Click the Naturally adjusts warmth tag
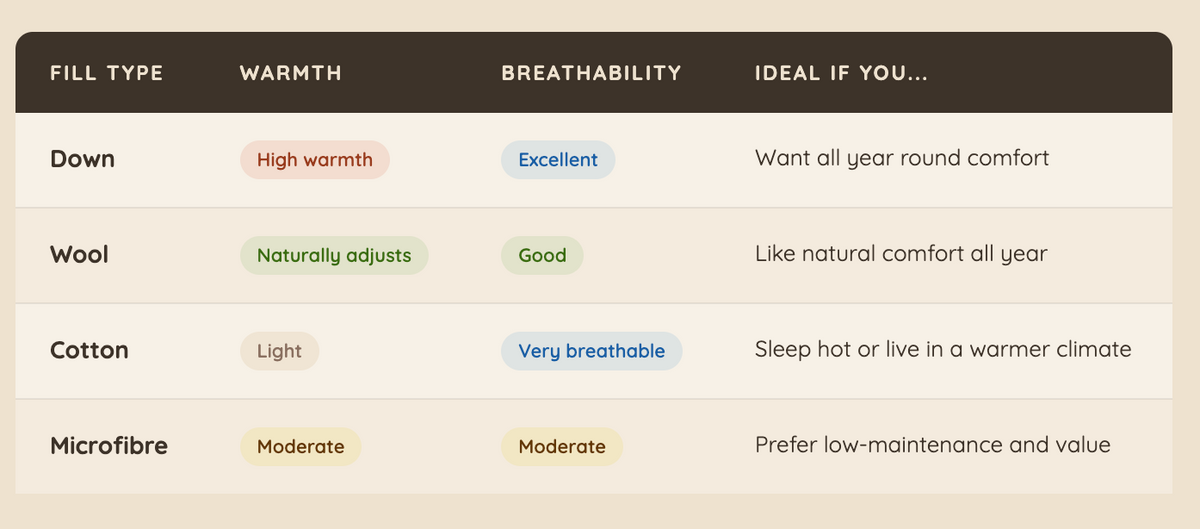The width and height of the screenshot is (1200, 529). [334, 255]
